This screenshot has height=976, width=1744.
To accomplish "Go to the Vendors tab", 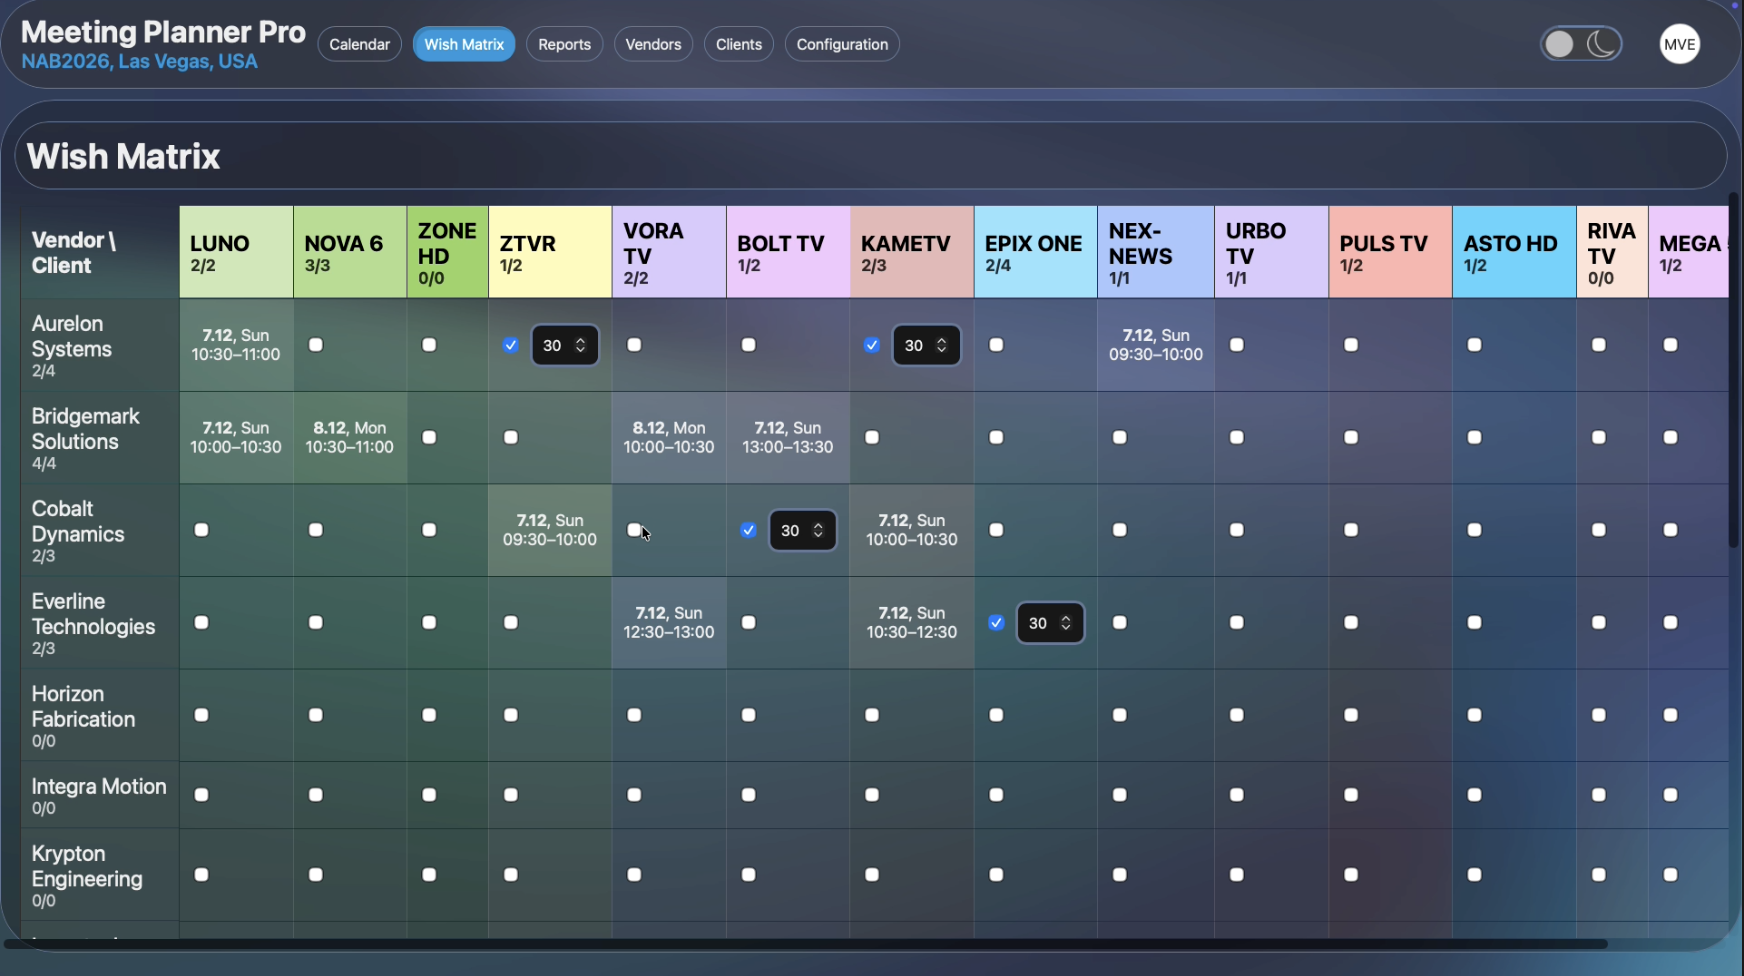I will click(653, 44).
